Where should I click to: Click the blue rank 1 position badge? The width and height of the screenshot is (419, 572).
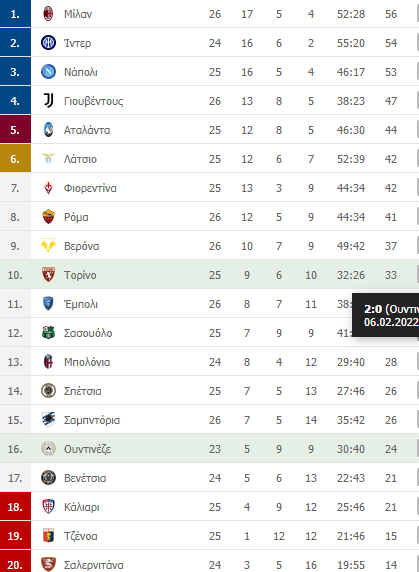coord(15,13)
